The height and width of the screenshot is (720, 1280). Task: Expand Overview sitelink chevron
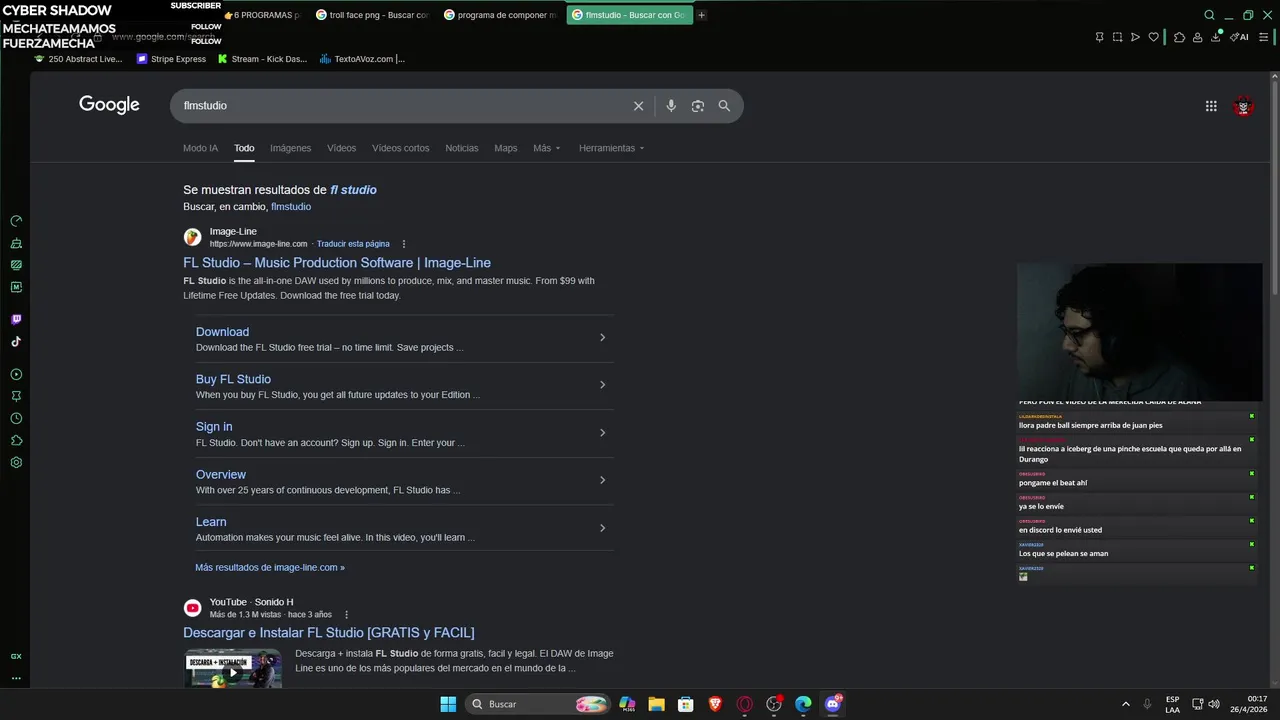tap(602, 480)
